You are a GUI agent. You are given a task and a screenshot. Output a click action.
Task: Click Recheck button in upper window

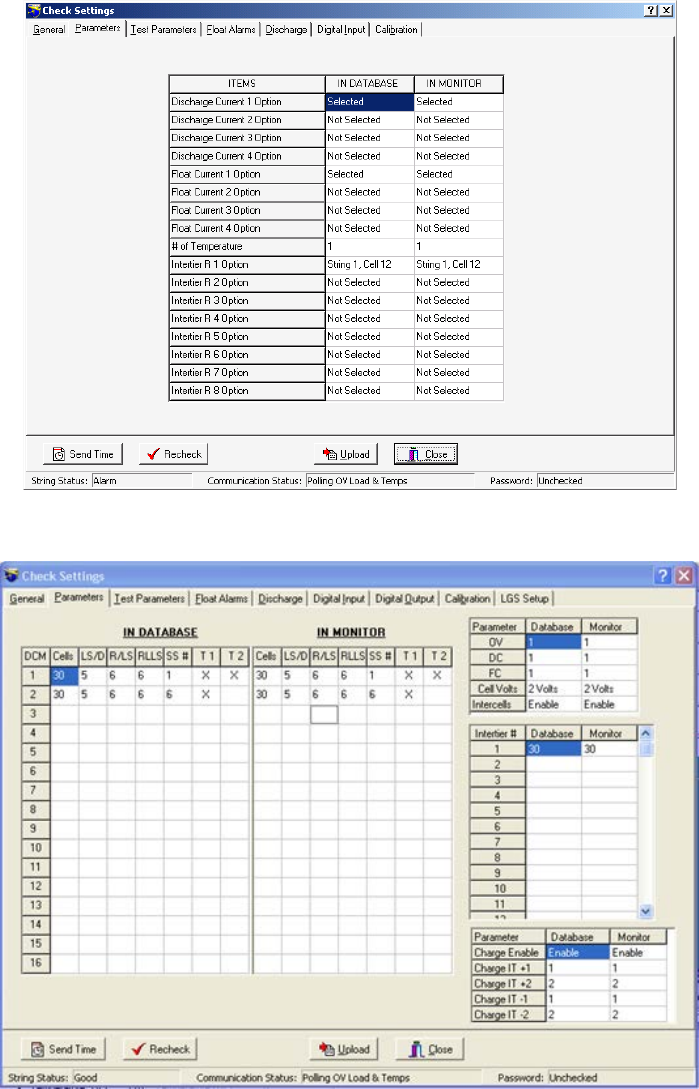click(x=174, y=454)
